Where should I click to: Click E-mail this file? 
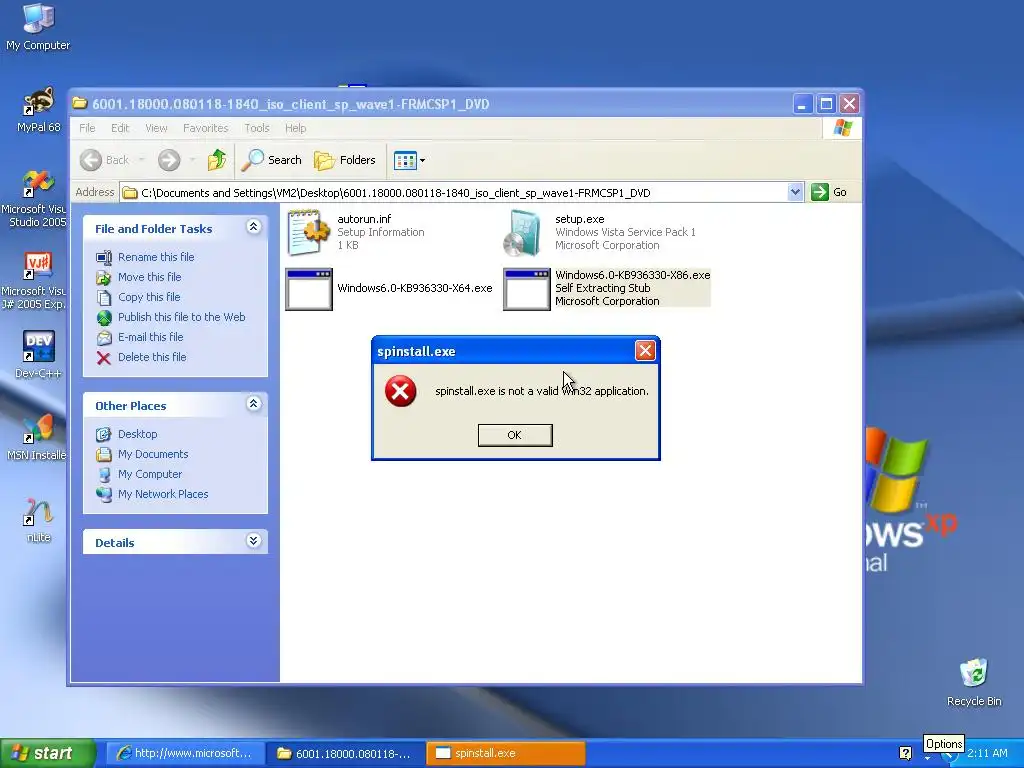pos(151,337)
